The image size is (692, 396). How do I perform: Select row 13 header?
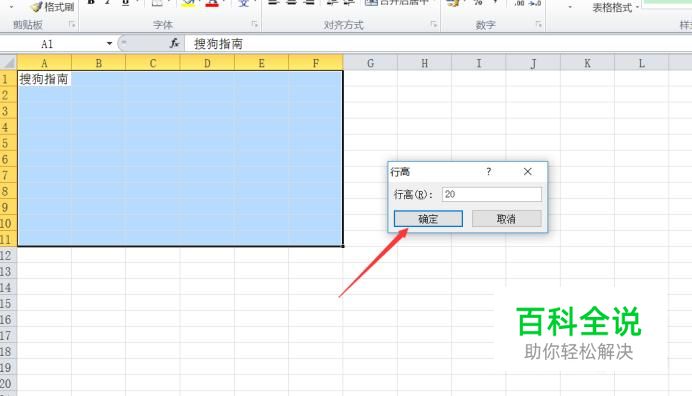[8, 272]
